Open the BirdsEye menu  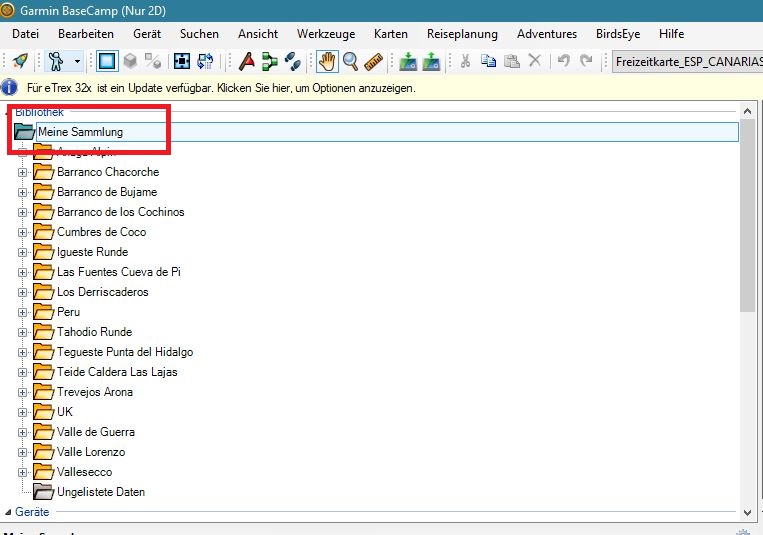tap(618, 34)
